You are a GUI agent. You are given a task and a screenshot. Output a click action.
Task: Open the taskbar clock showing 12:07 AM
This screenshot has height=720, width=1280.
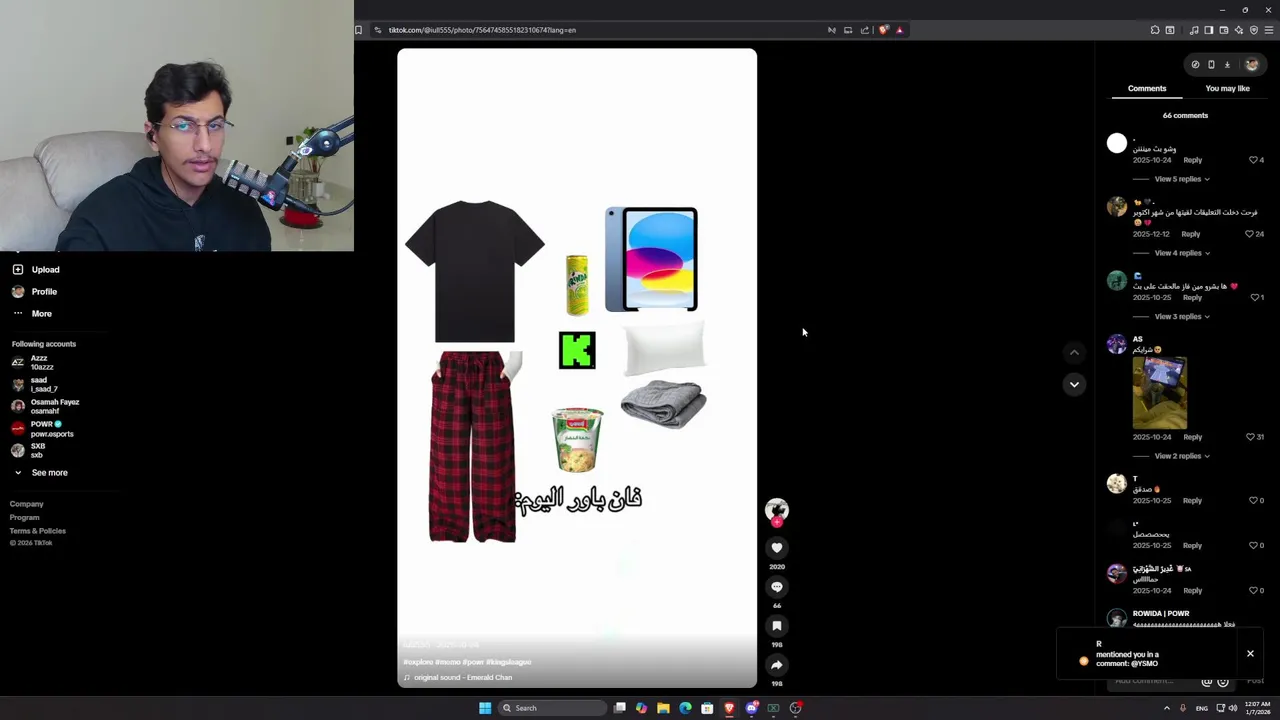1258,708
